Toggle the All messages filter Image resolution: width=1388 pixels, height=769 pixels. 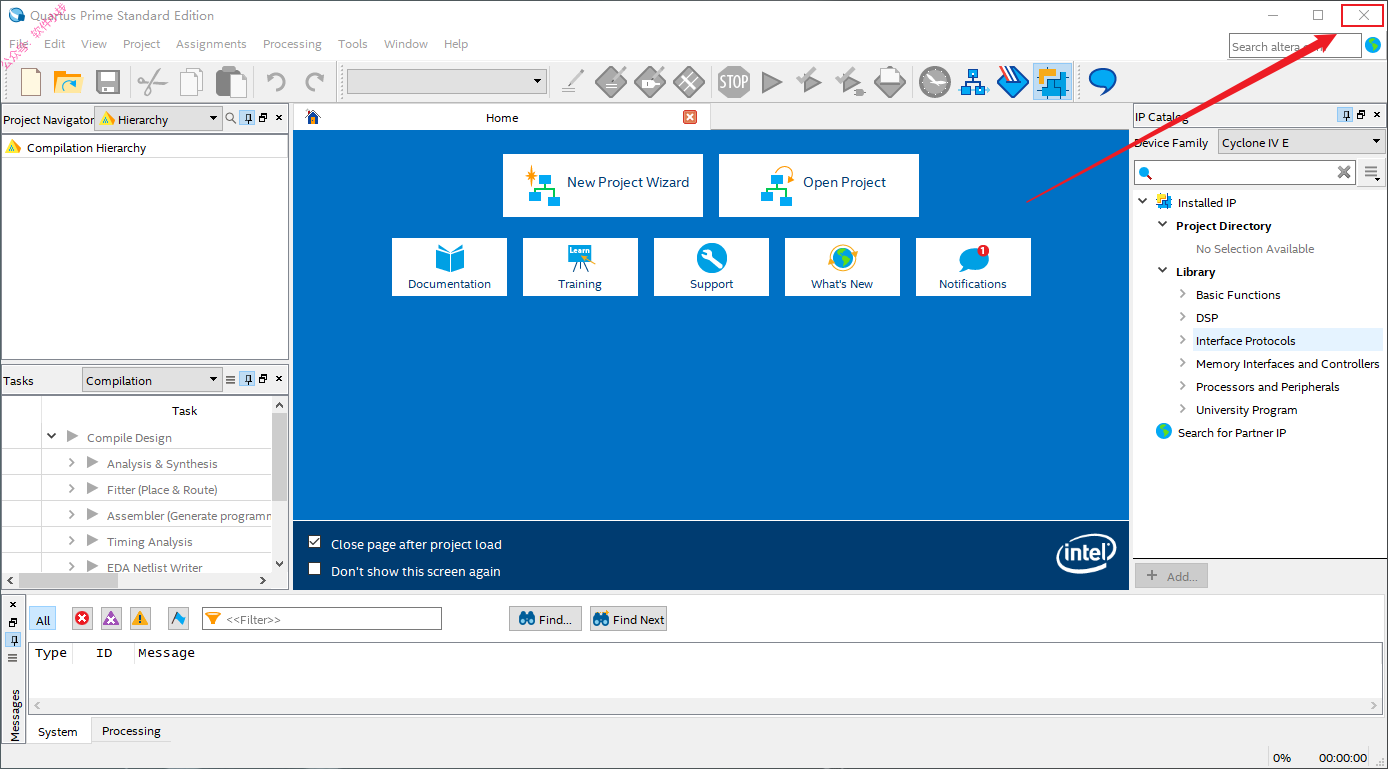(x=43, y=620)
